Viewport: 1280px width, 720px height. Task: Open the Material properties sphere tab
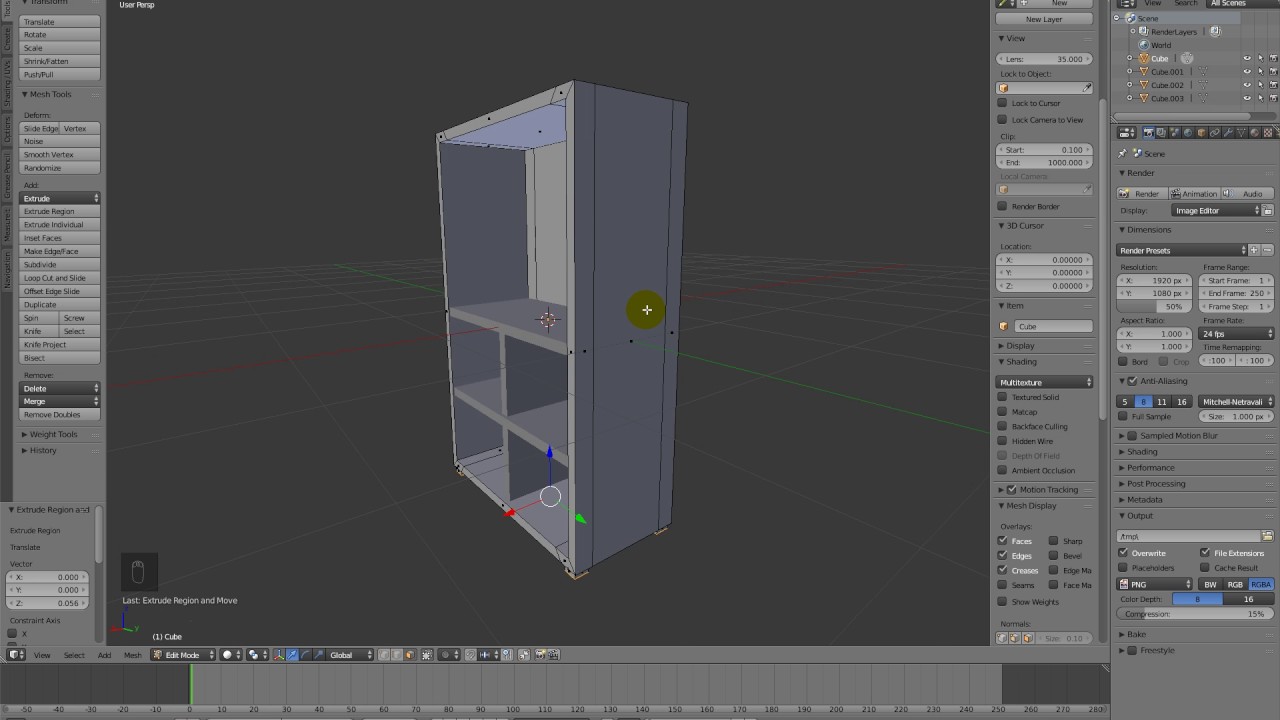pyautogui.click(x=1255, y=133)
